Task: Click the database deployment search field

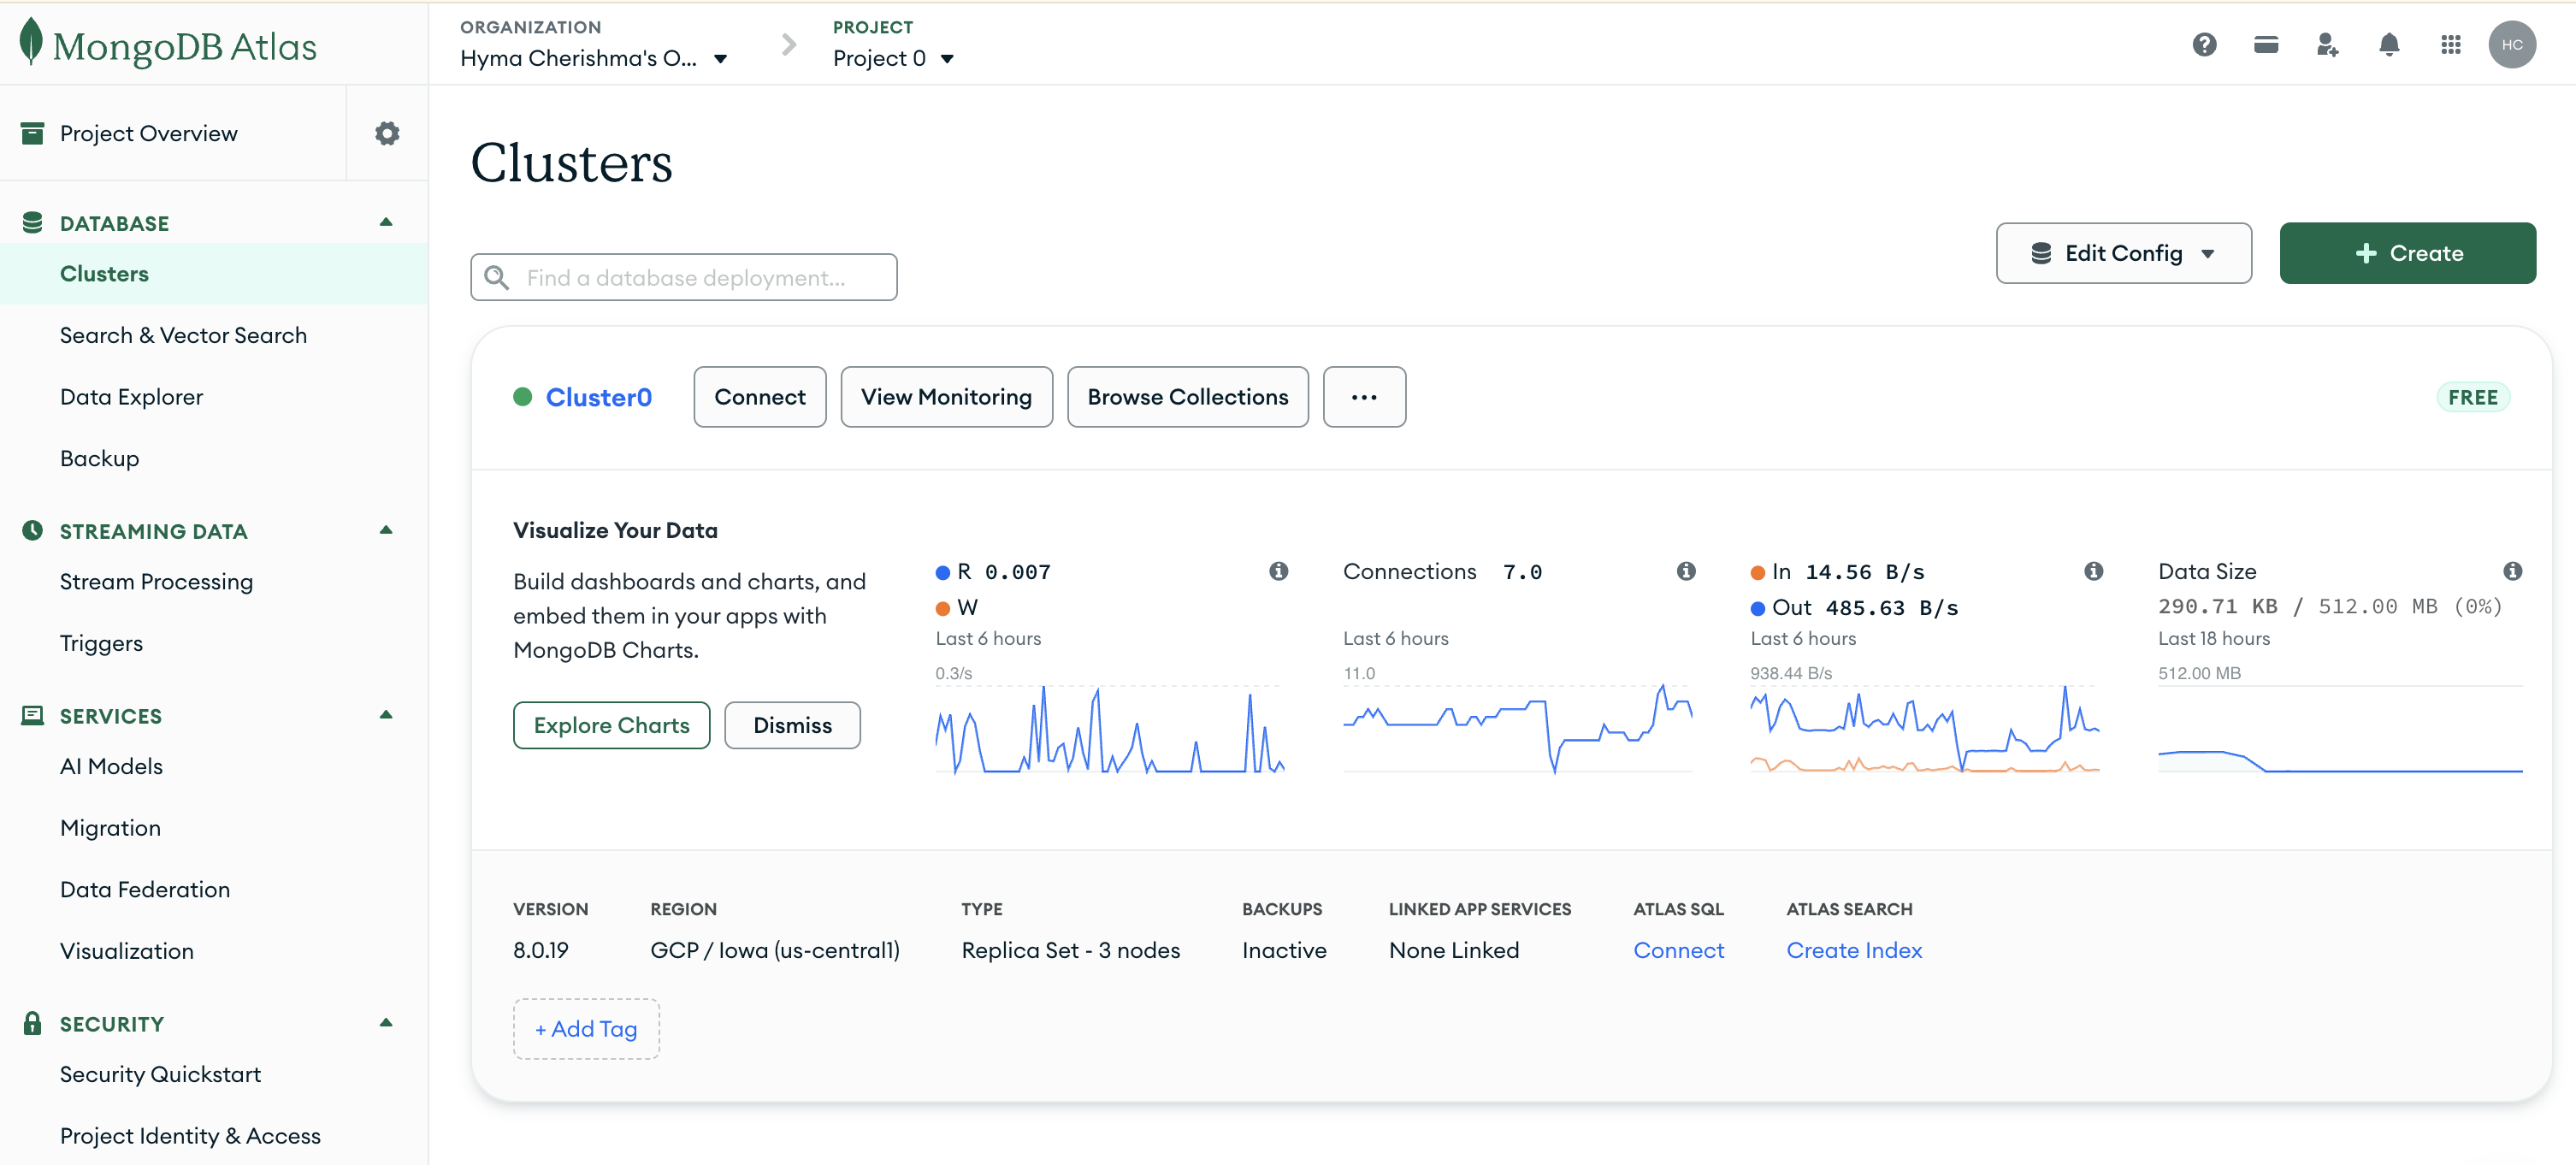Action: [684, 277]
